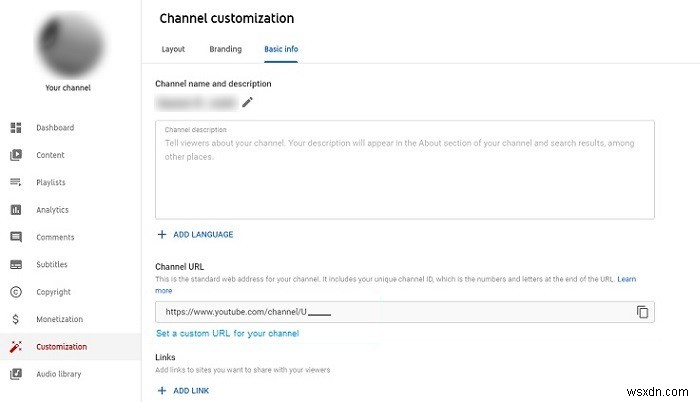Click the plus icon beside ADD LINK

pos(162,391)
